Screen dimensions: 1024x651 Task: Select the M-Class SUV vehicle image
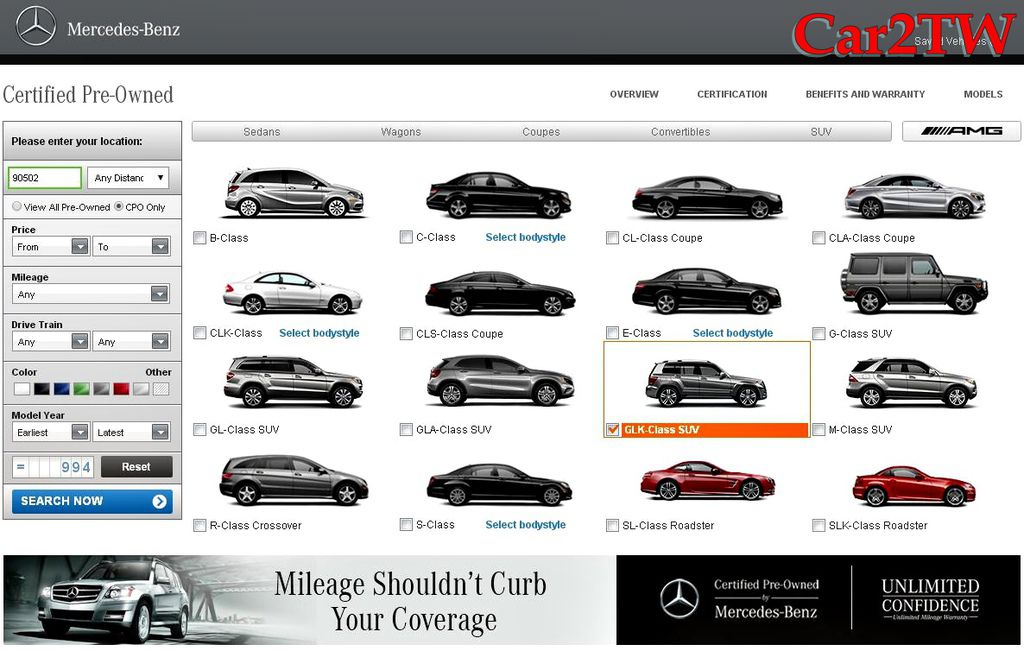coord(912,383)
